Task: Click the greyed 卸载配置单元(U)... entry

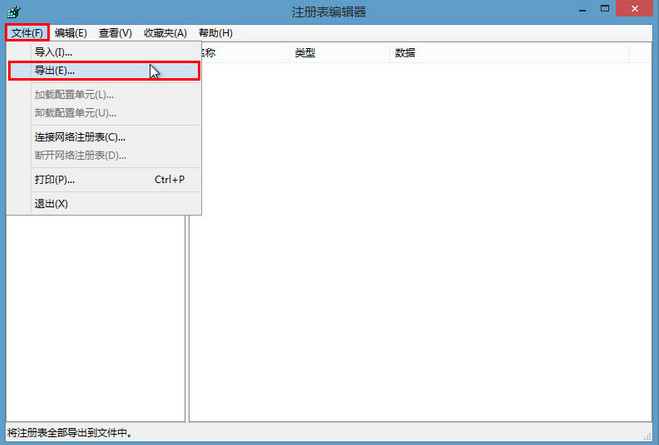Action: 104,113
